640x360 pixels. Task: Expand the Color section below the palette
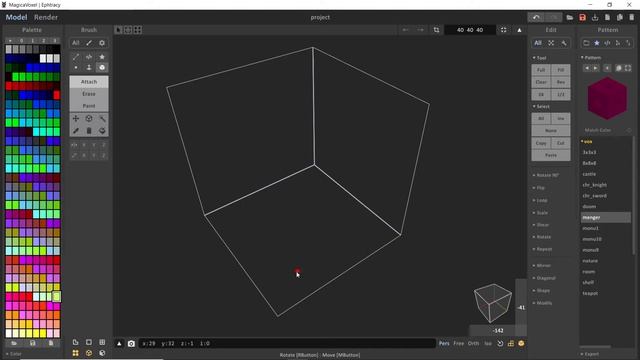13,354
